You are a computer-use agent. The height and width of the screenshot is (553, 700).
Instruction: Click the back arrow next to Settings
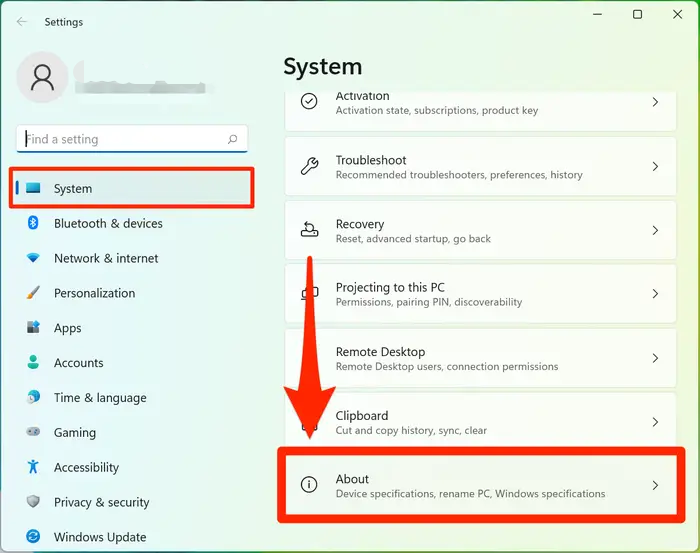pos(21,22)
